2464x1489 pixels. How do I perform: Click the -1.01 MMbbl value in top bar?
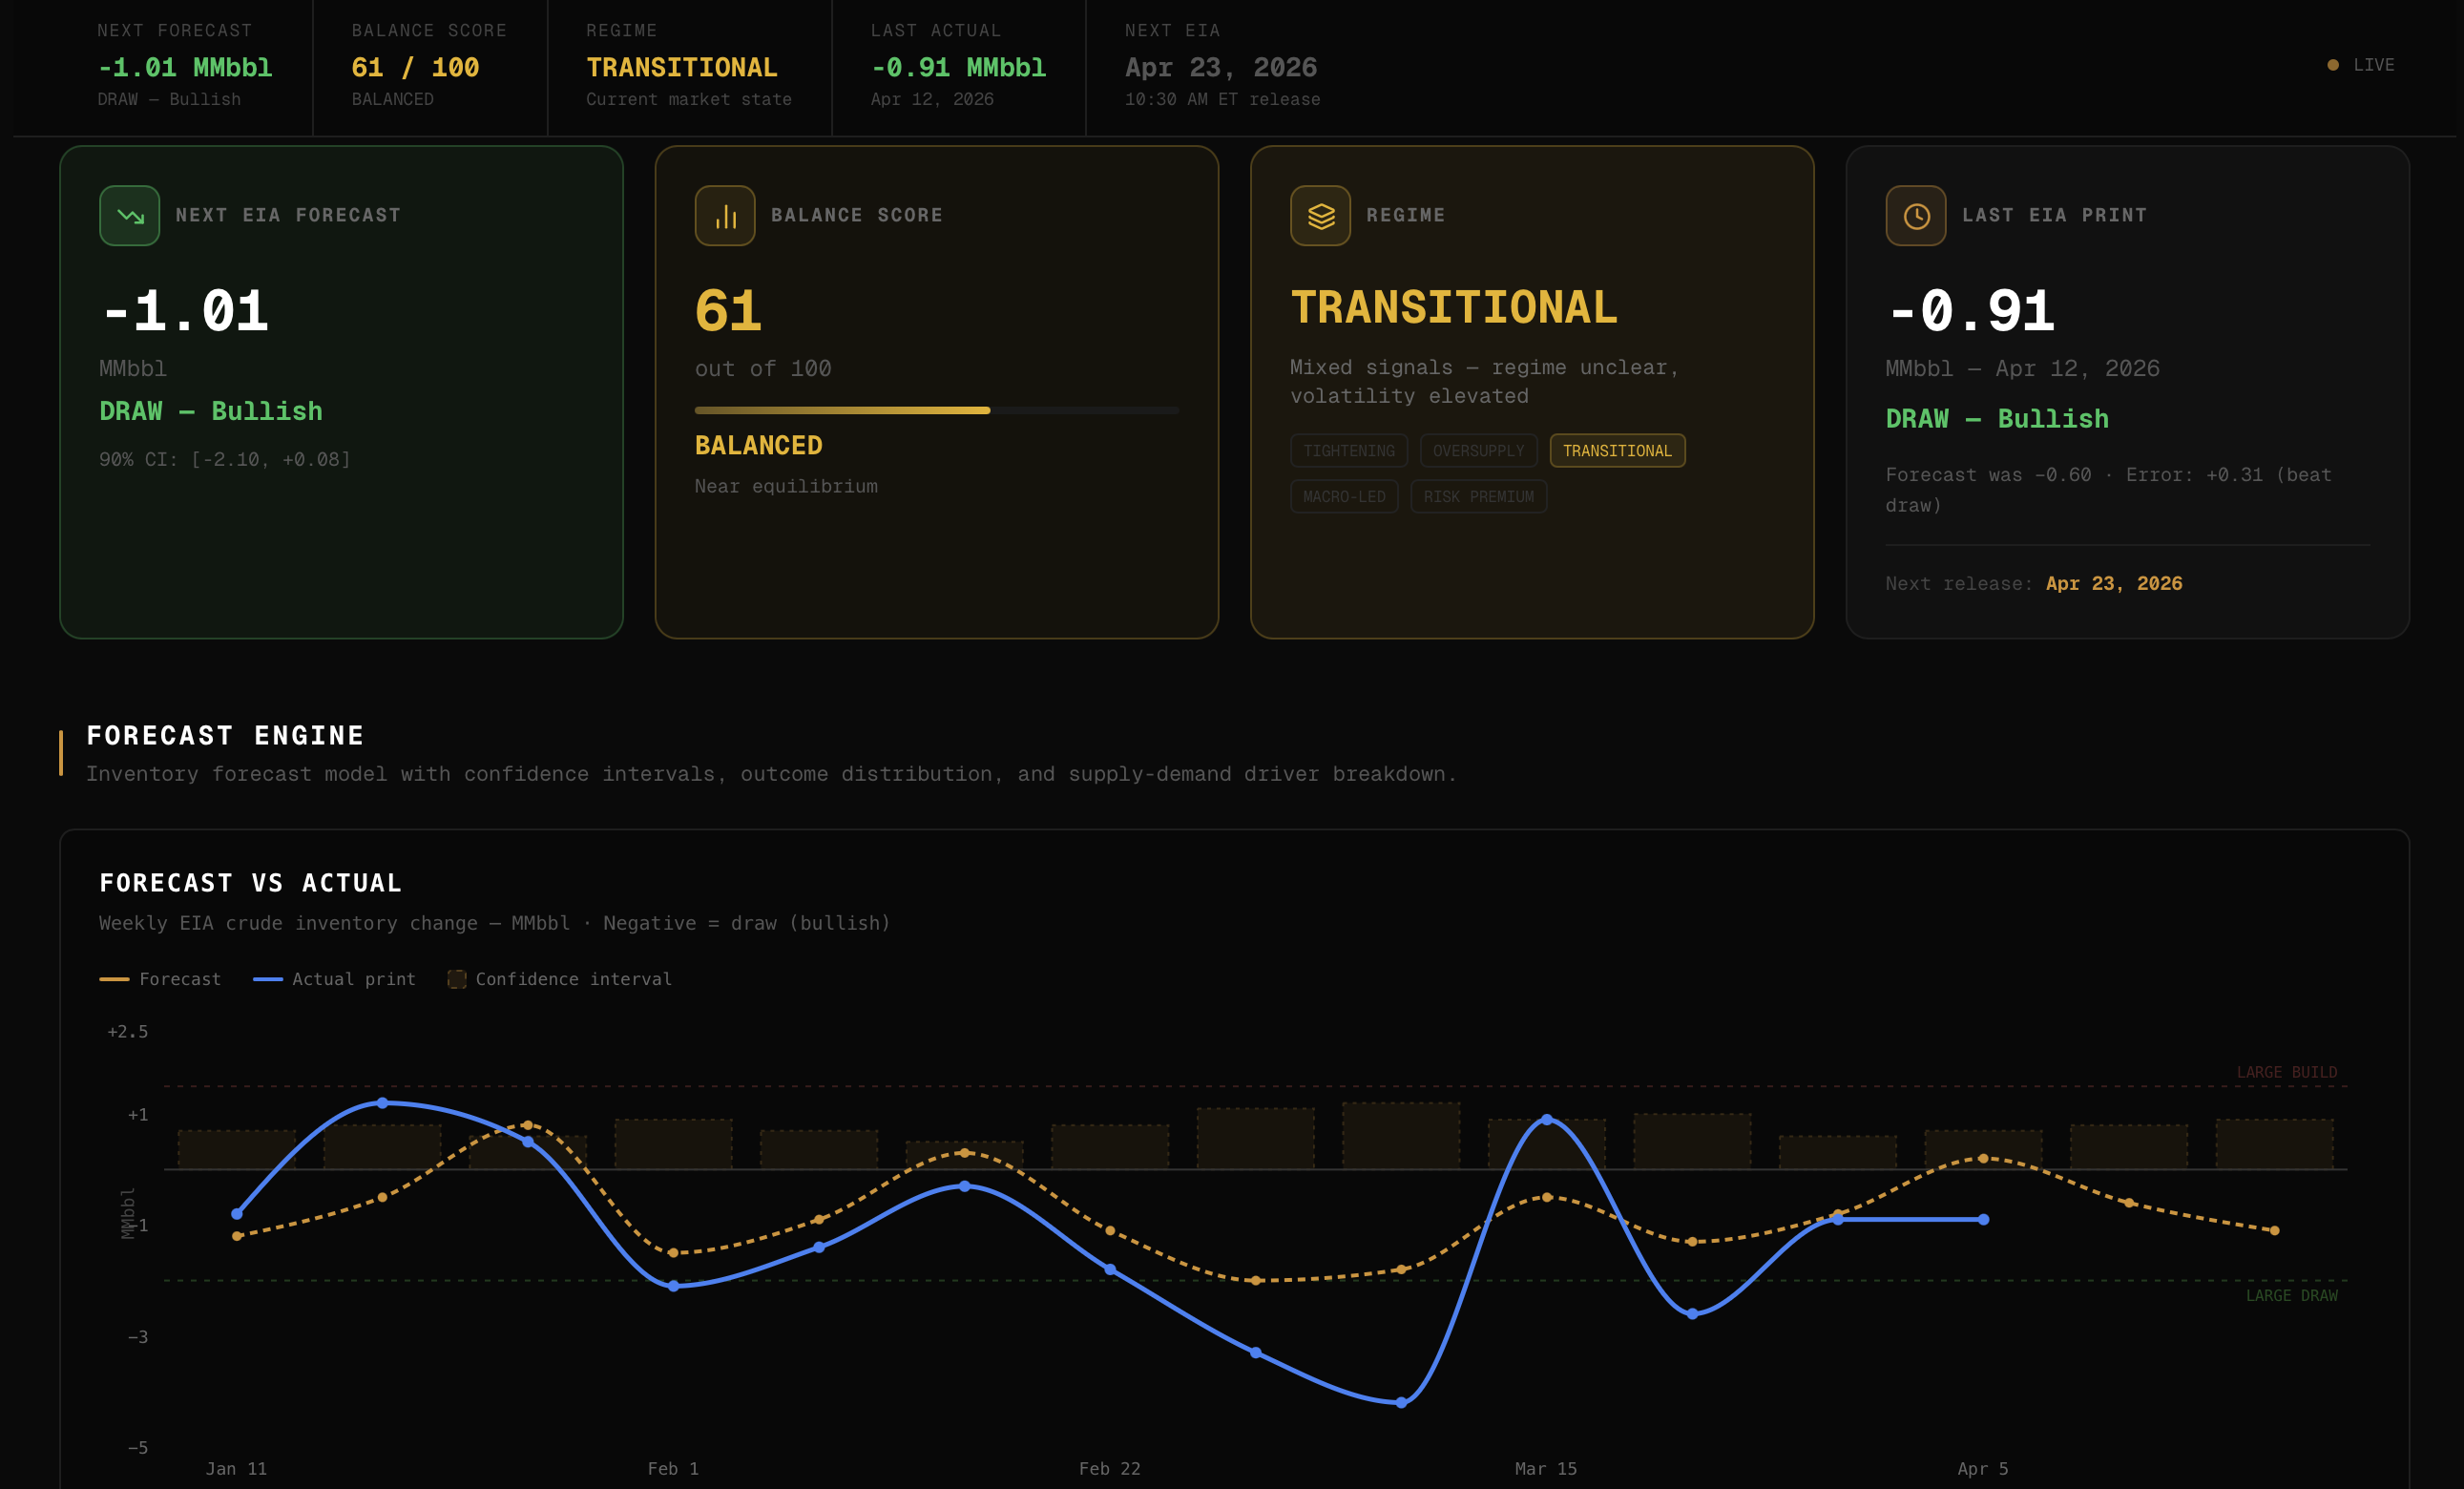tap(185, 68)
